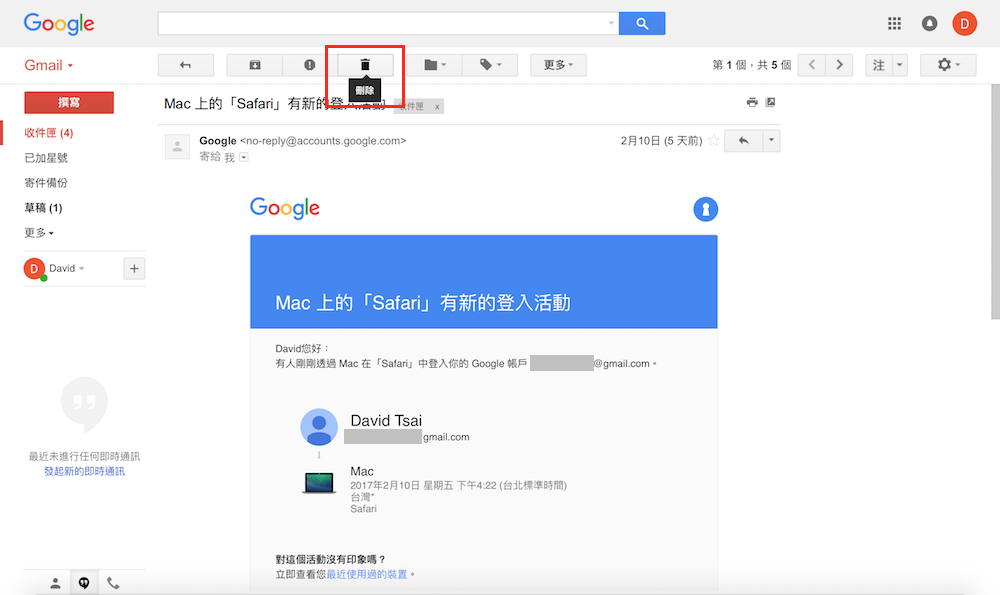
Task: Click the plus button to add chat contact
Action: [134, 268]
